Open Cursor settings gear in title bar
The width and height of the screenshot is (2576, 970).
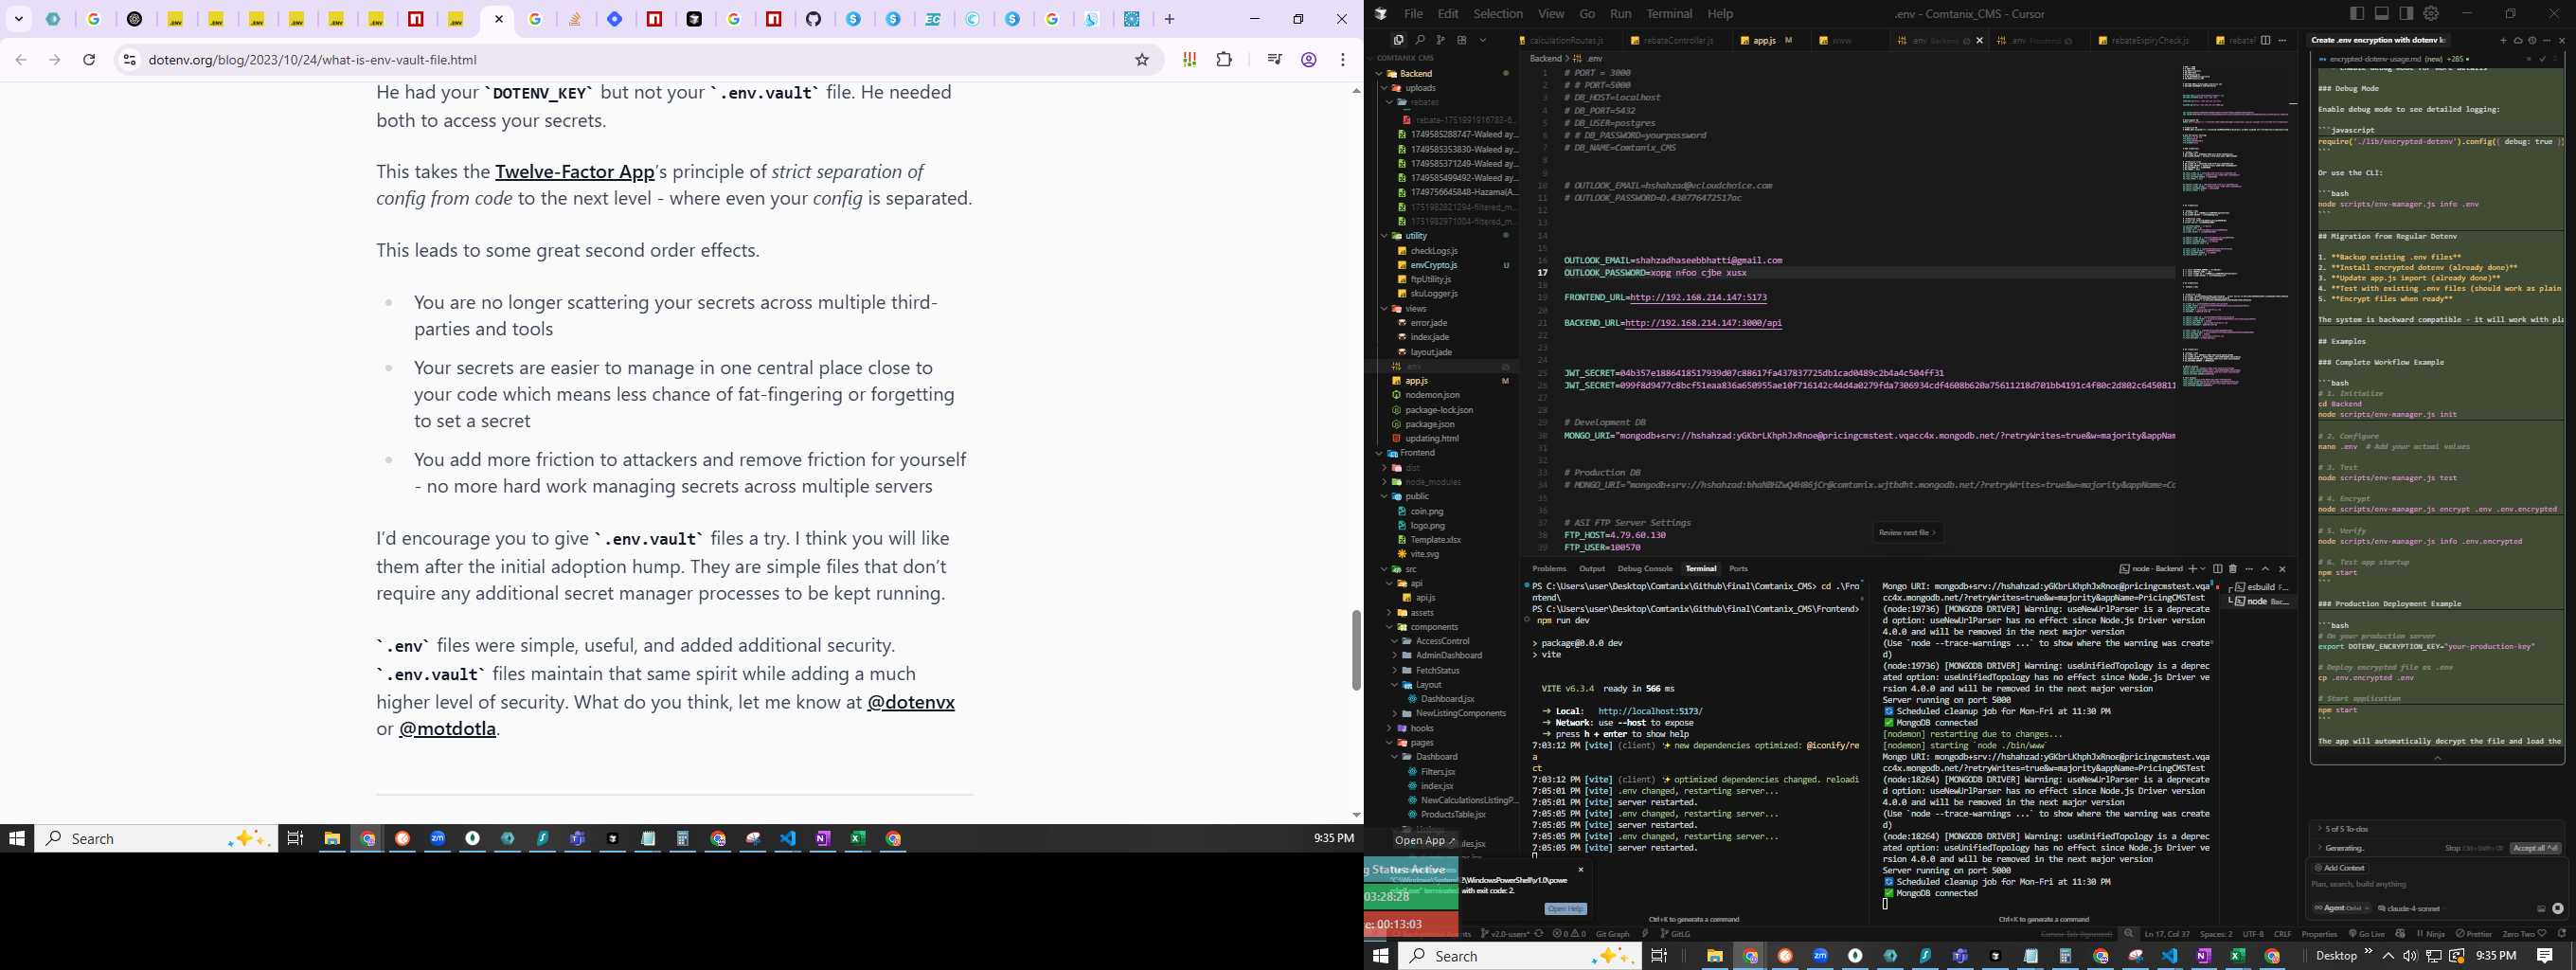click(2431, 13)
